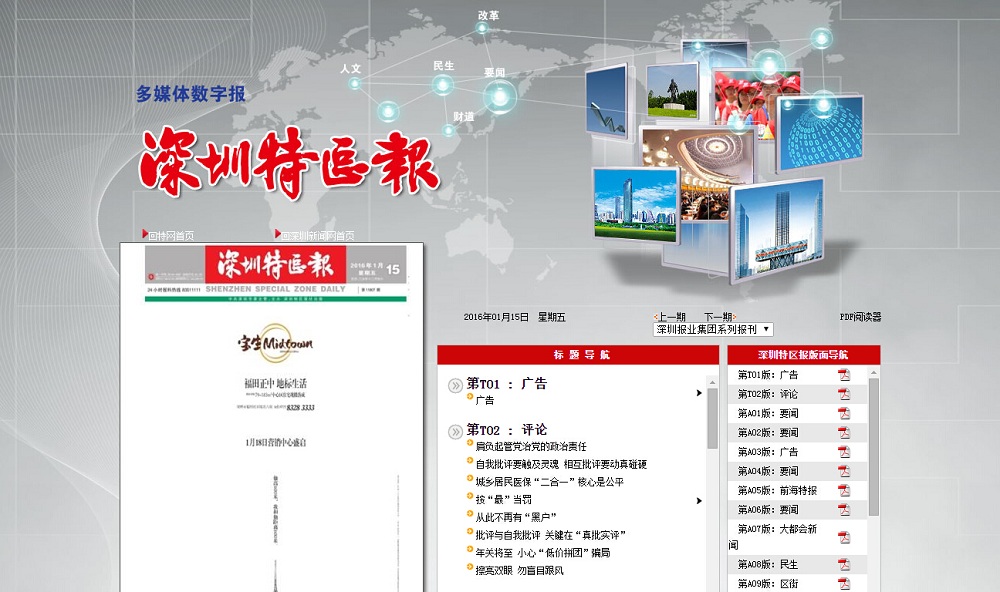Viewport: 1000px width, 592px height.
Task: Go to next issue 下一期
Action: [719, 317]
